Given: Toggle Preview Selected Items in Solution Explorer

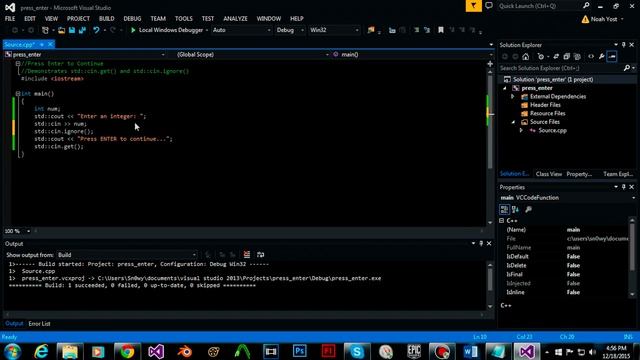Looking at the screenshot, I should click(612, 57).
